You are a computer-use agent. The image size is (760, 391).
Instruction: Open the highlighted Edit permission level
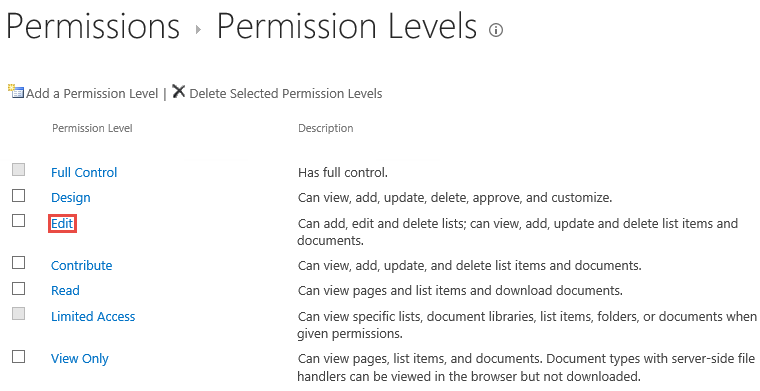(62, 224)
